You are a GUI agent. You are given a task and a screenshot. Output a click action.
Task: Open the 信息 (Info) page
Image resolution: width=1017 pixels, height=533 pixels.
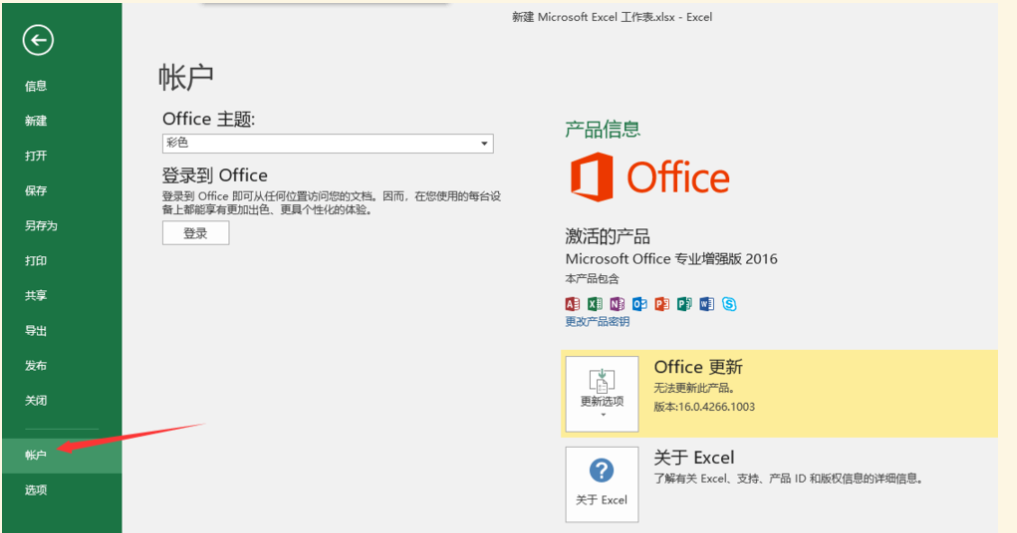click(36, 87)
